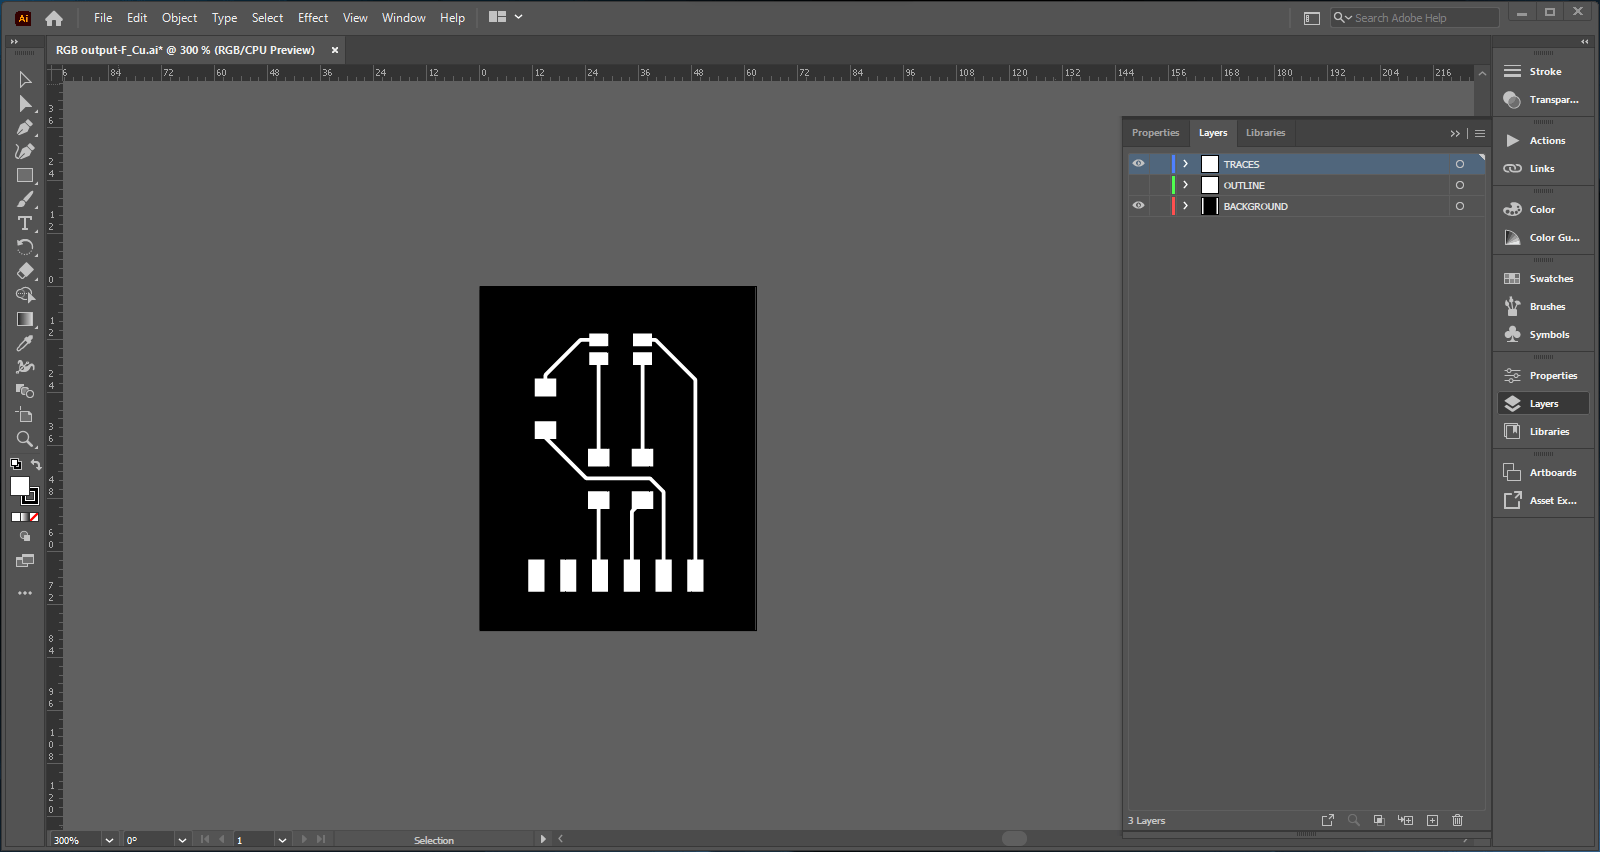Click the Create New Layer icon
Screen dimensions: 1600x852
[x=1432, y=820]
